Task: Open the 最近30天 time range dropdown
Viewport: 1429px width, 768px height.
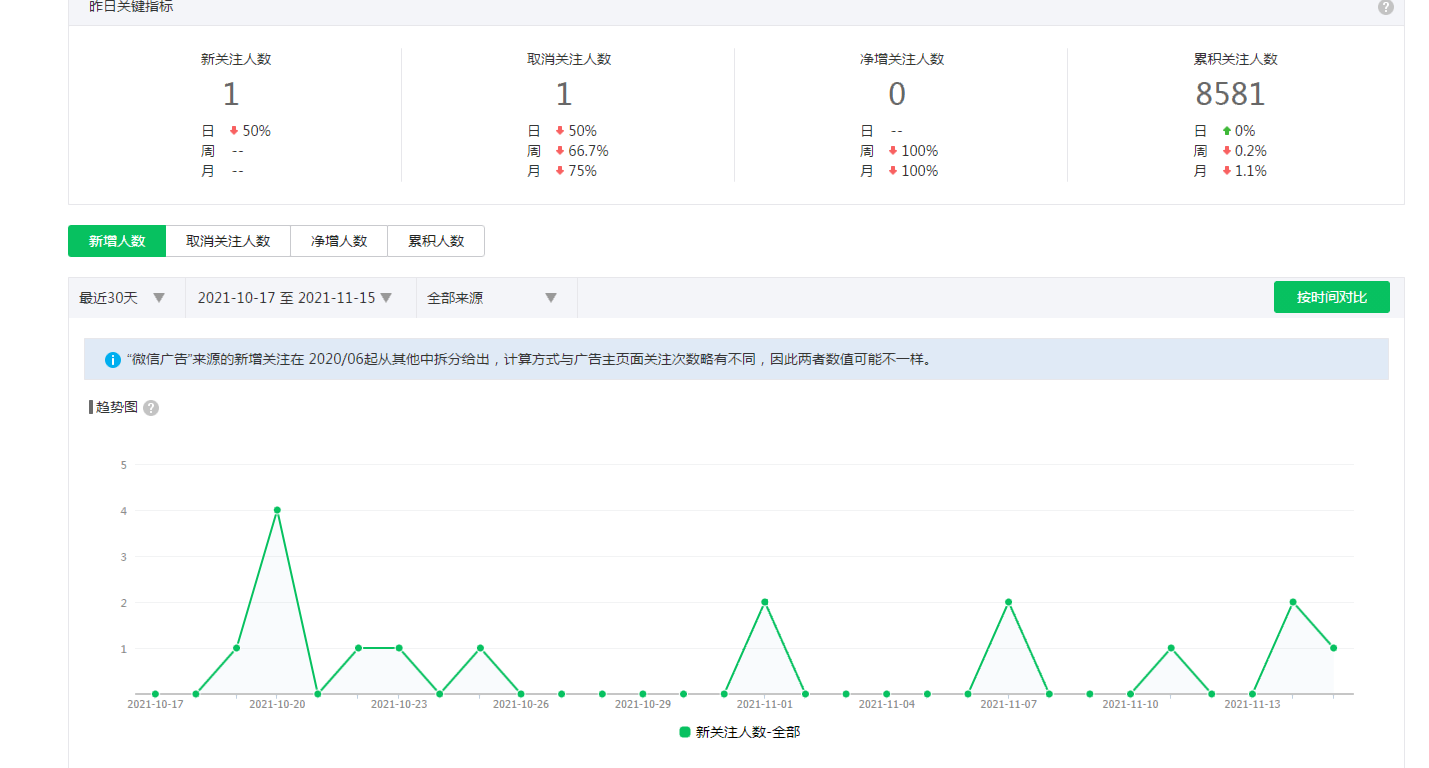Action: (x=122, y=298)
